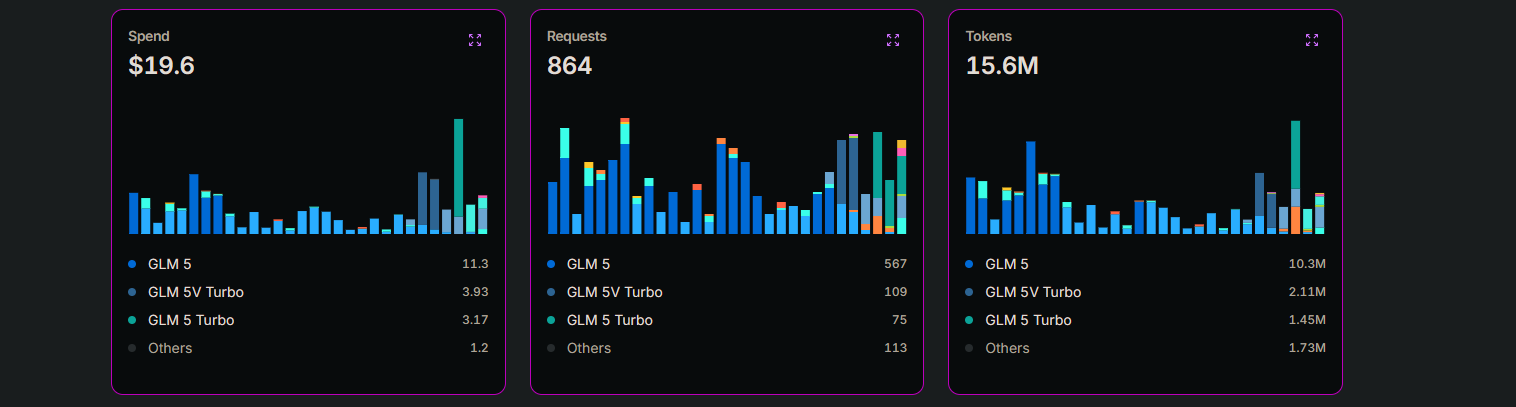Click the 864 total requests value

[x=569, y=66]
